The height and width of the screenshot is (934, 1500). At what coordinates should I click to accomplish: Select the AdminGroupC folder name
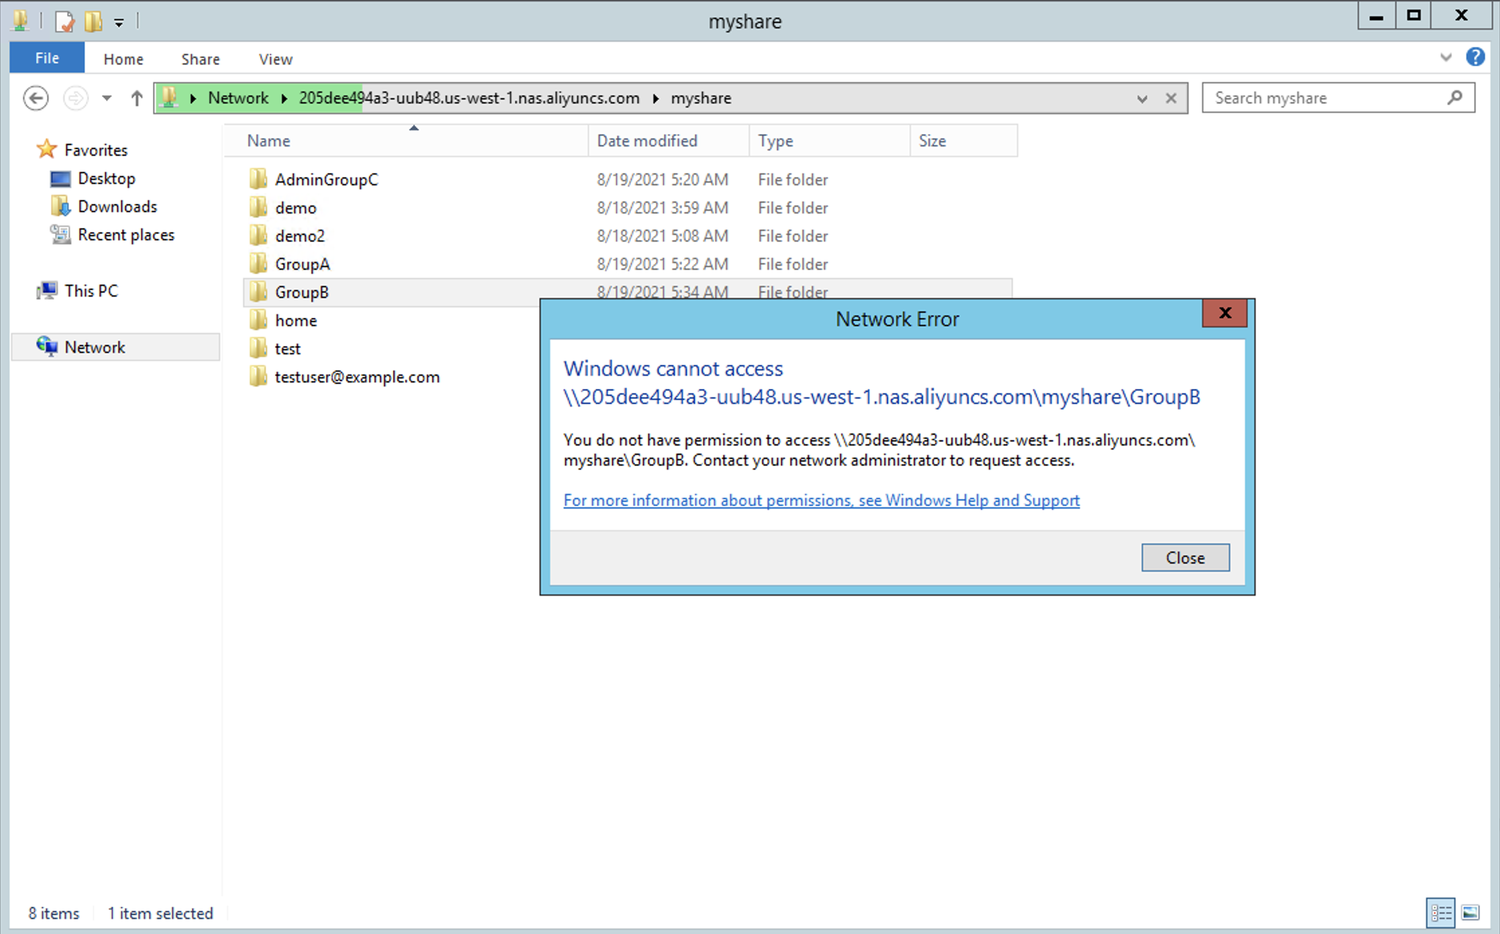click(326, 180)
